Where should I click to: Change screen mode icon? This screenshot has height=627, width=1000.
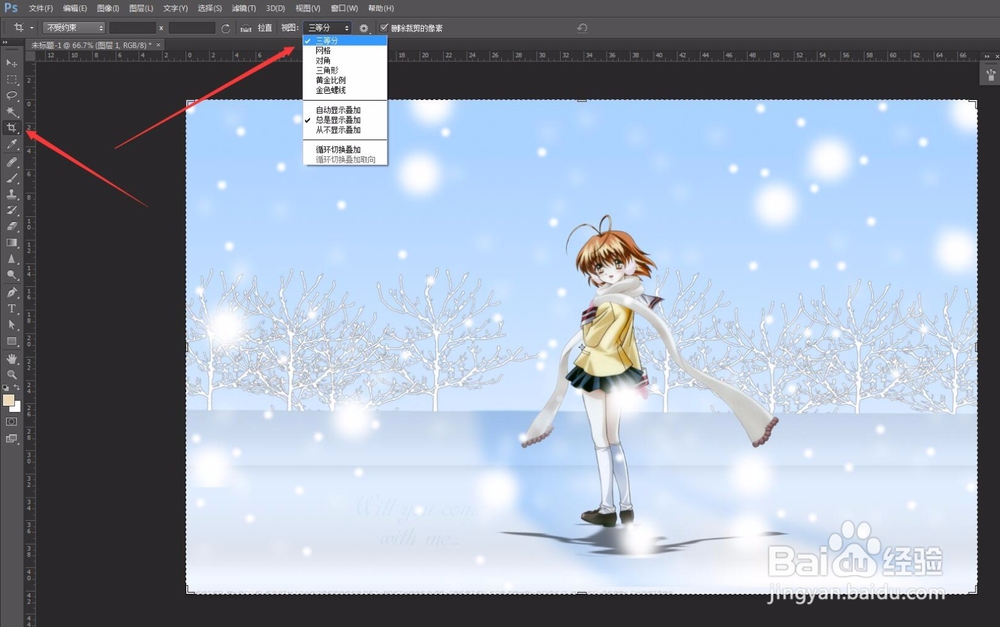(x=11, y=438)
